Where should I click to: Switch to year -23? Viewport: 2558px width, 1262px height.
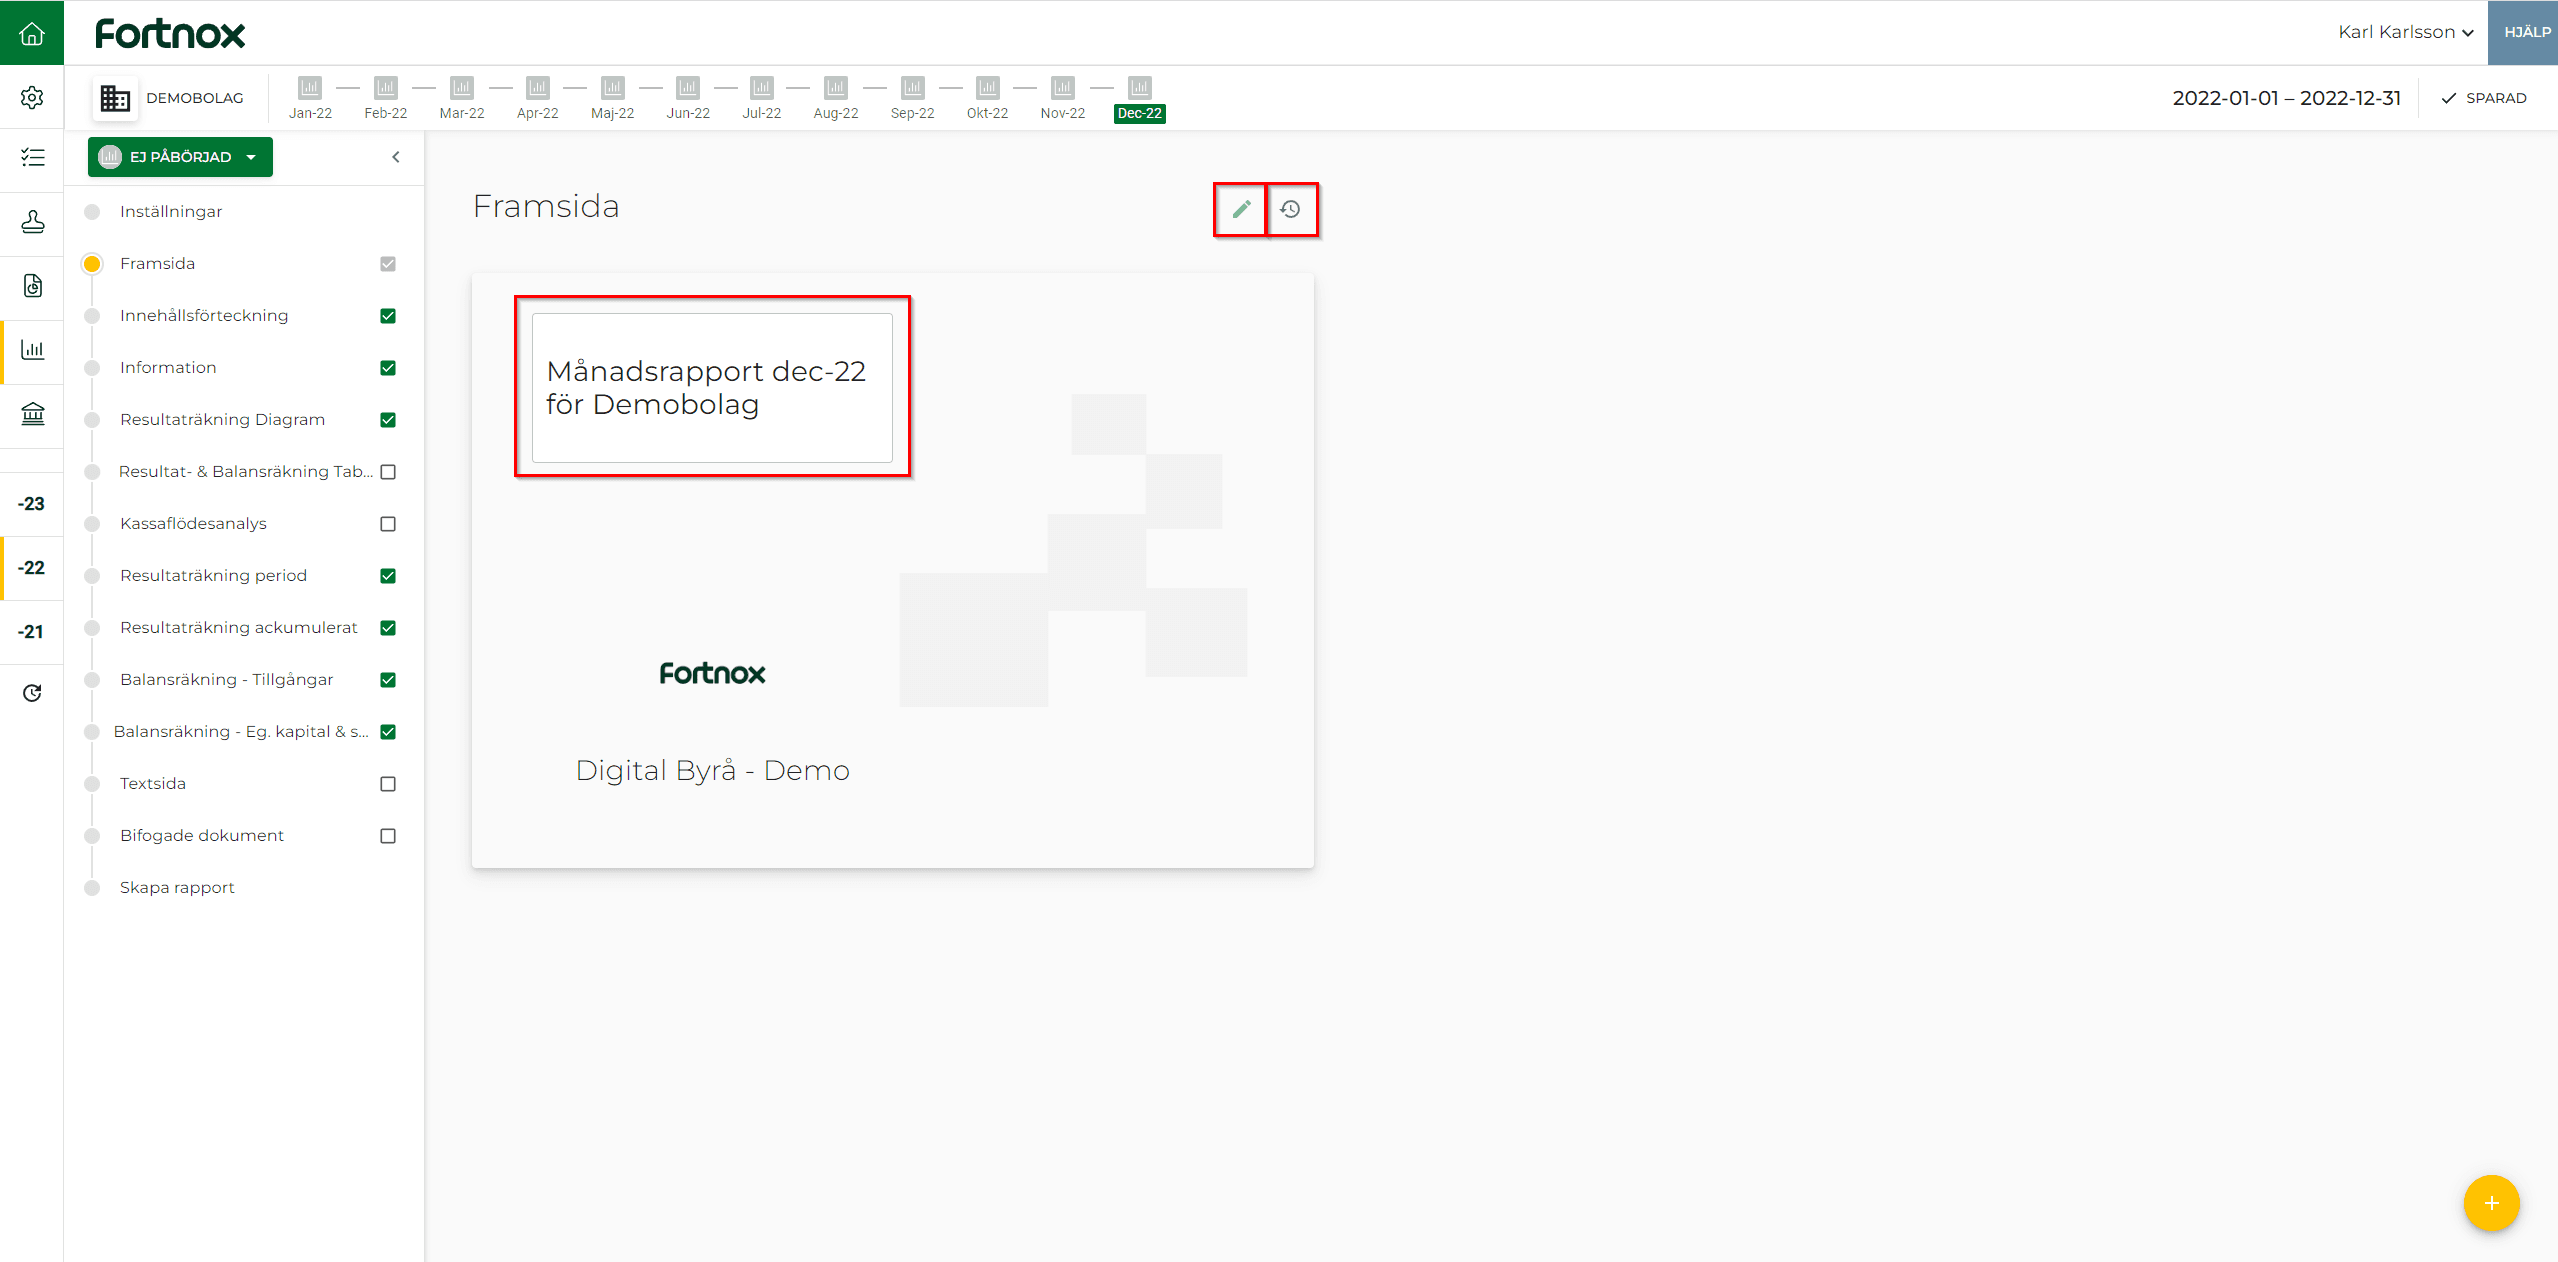[x=31, y=504]
